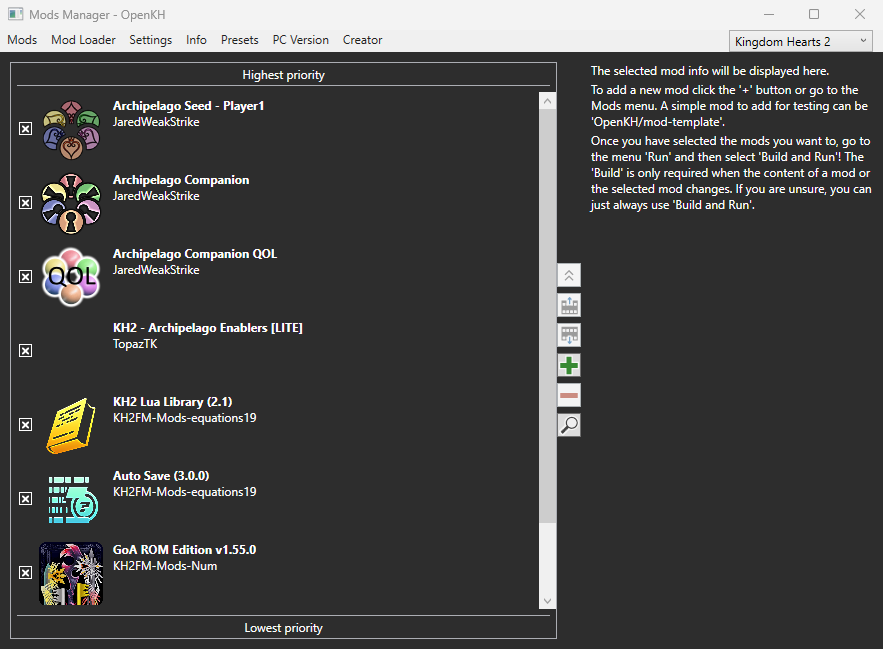Open the Creator menu
Image resolution: width=883 pixels, height=649 pixels.
(x=362, y=40)
